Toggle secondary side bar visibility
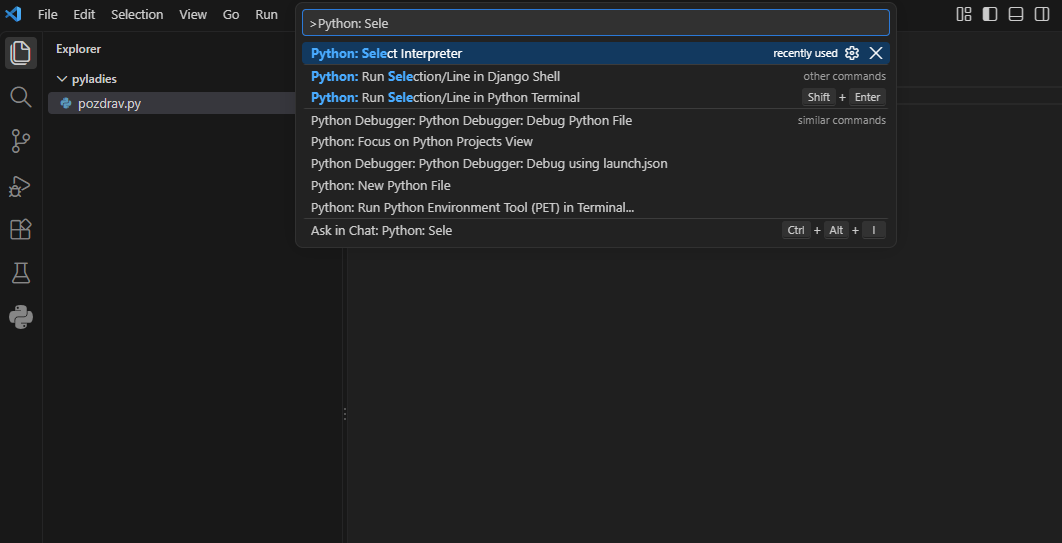Viewport: 1062px width, 543px height. pyautogui.click(x=1042, y=14)
